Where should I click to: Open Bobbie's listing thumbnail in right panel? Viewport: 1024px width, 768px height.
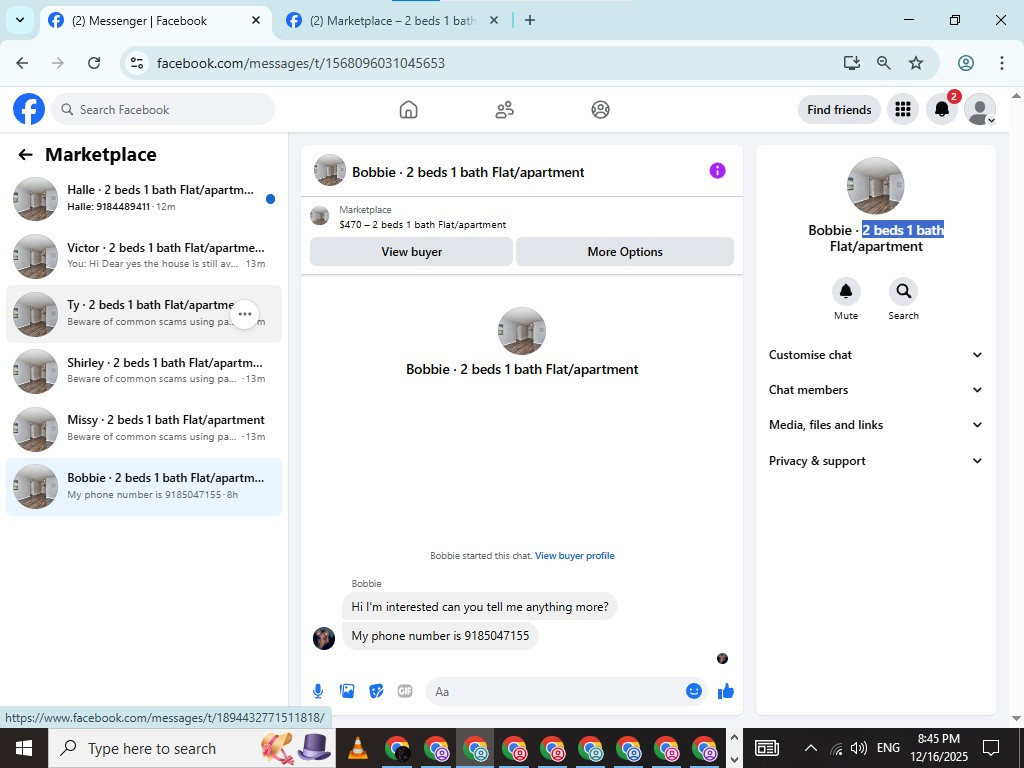click(875, 185)
